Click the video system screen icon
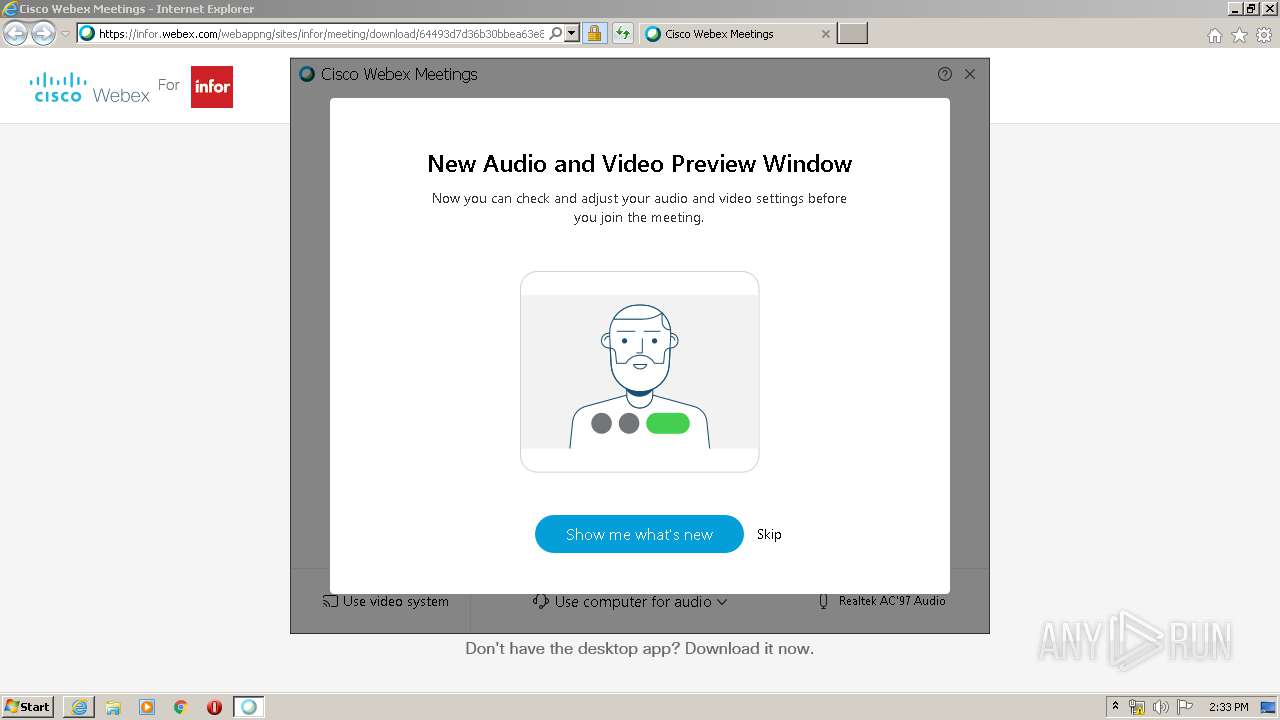Viewport: 1280px width, 720px height. pyautogui.click(x=330, y=601)
